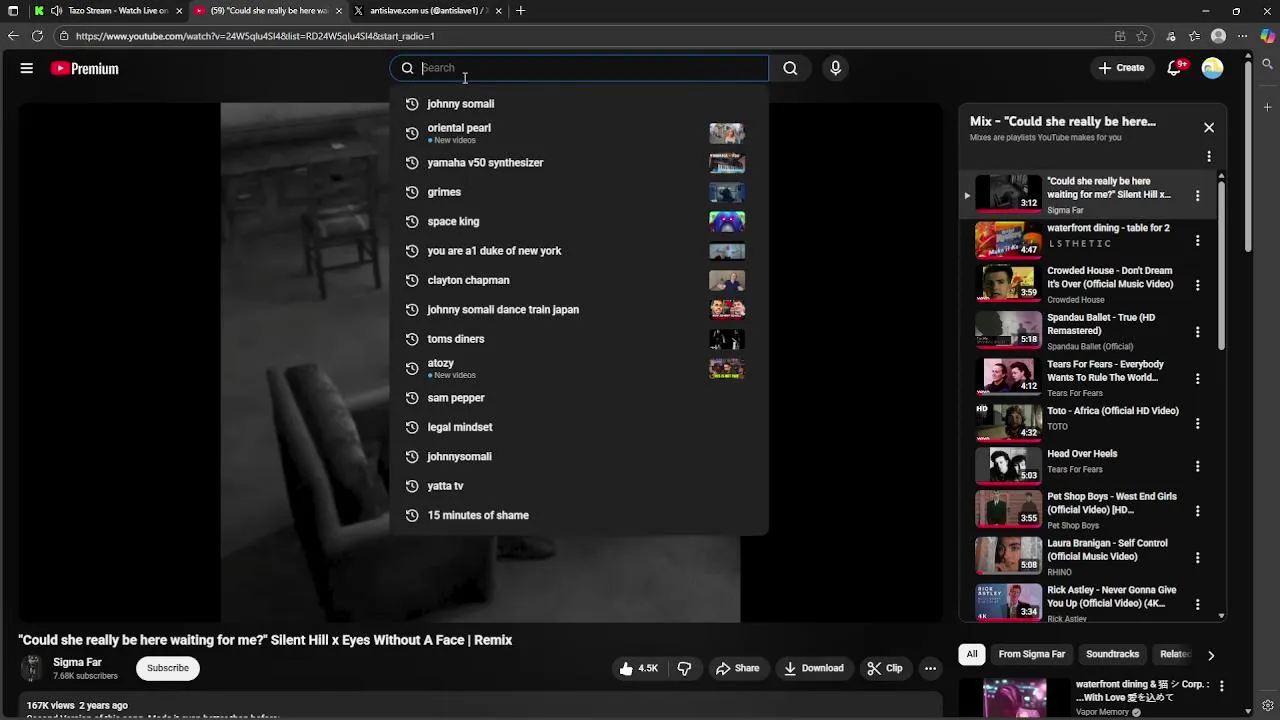Play 'Toto - Africa' thumbnail in mix
The width and height of the screenshot is (1280, 720).
coord(1008,421)
